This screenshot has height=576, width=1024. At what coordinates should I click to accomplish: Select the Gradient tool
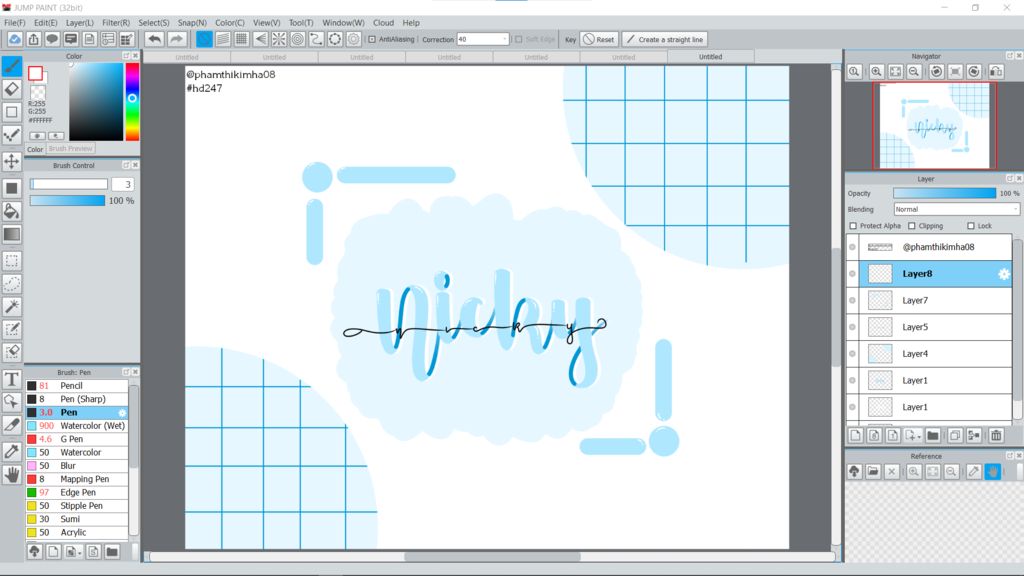[x=12, y=234]
